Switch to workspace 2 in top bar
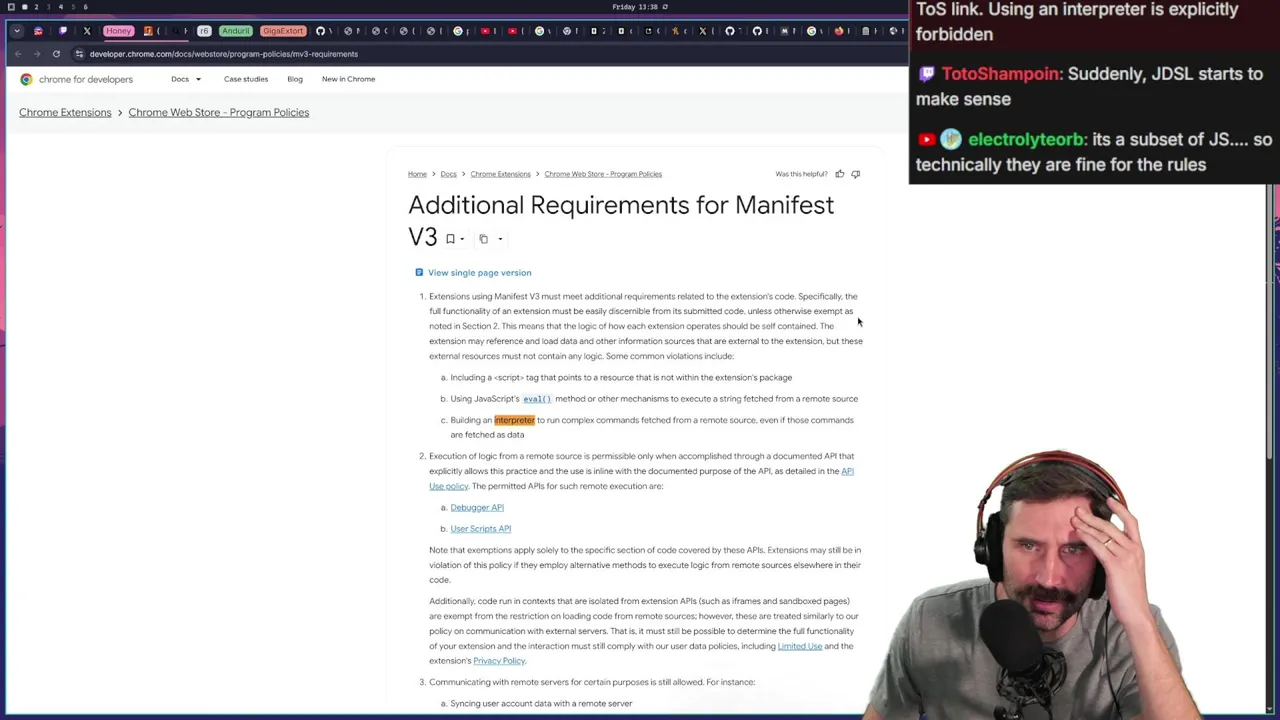This screenshot has width=1280, height=720. click(36, 7)
